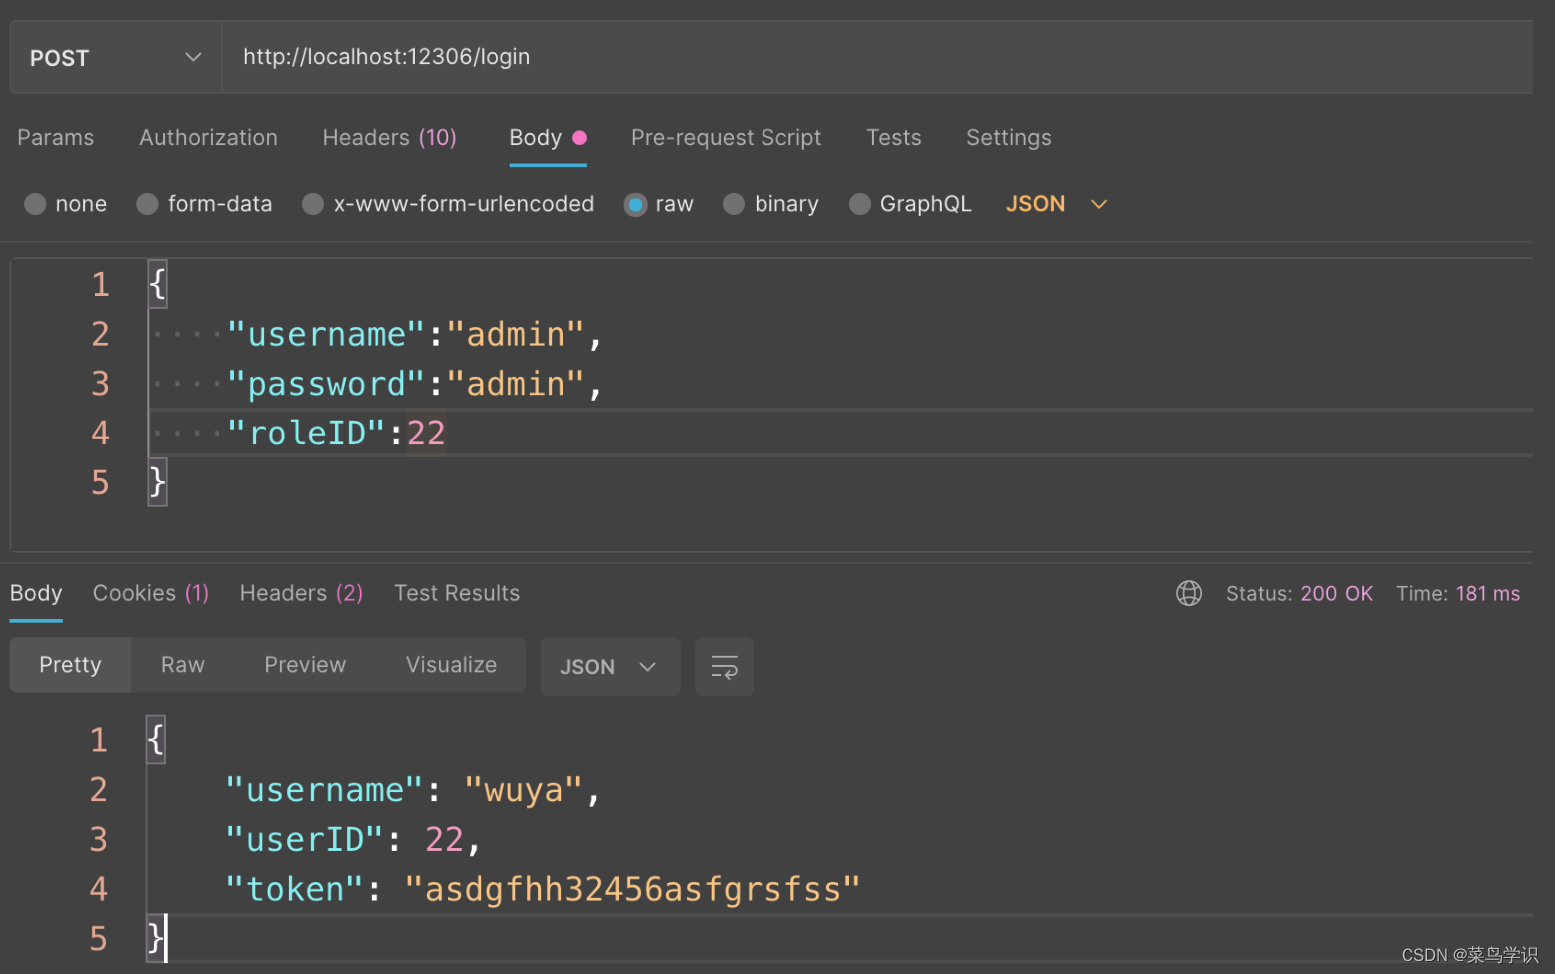The height and width of the screenshot is (974, 1555).
Task: Toggle the word wrap icon
Action: (x=724, y=666)
